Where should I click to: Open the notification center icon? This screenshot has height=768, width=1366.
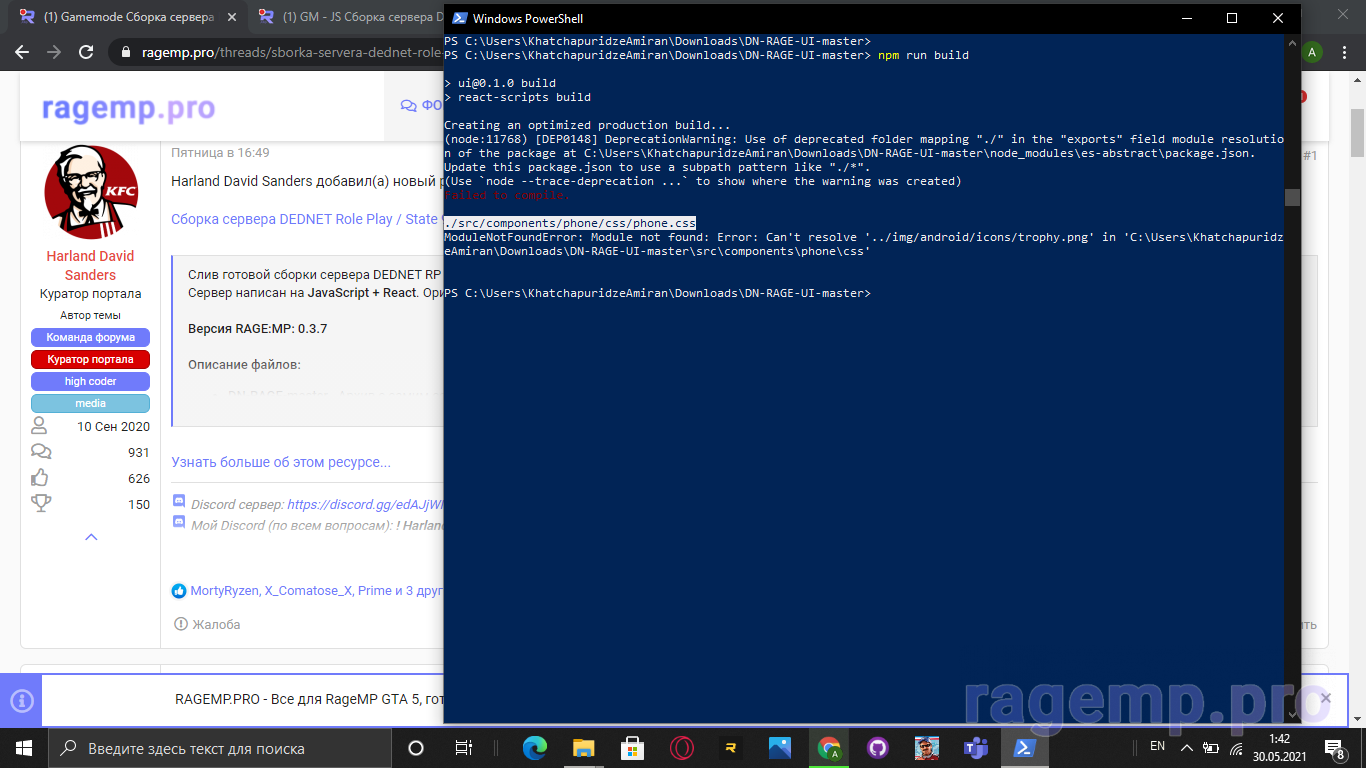point(1334,748)
